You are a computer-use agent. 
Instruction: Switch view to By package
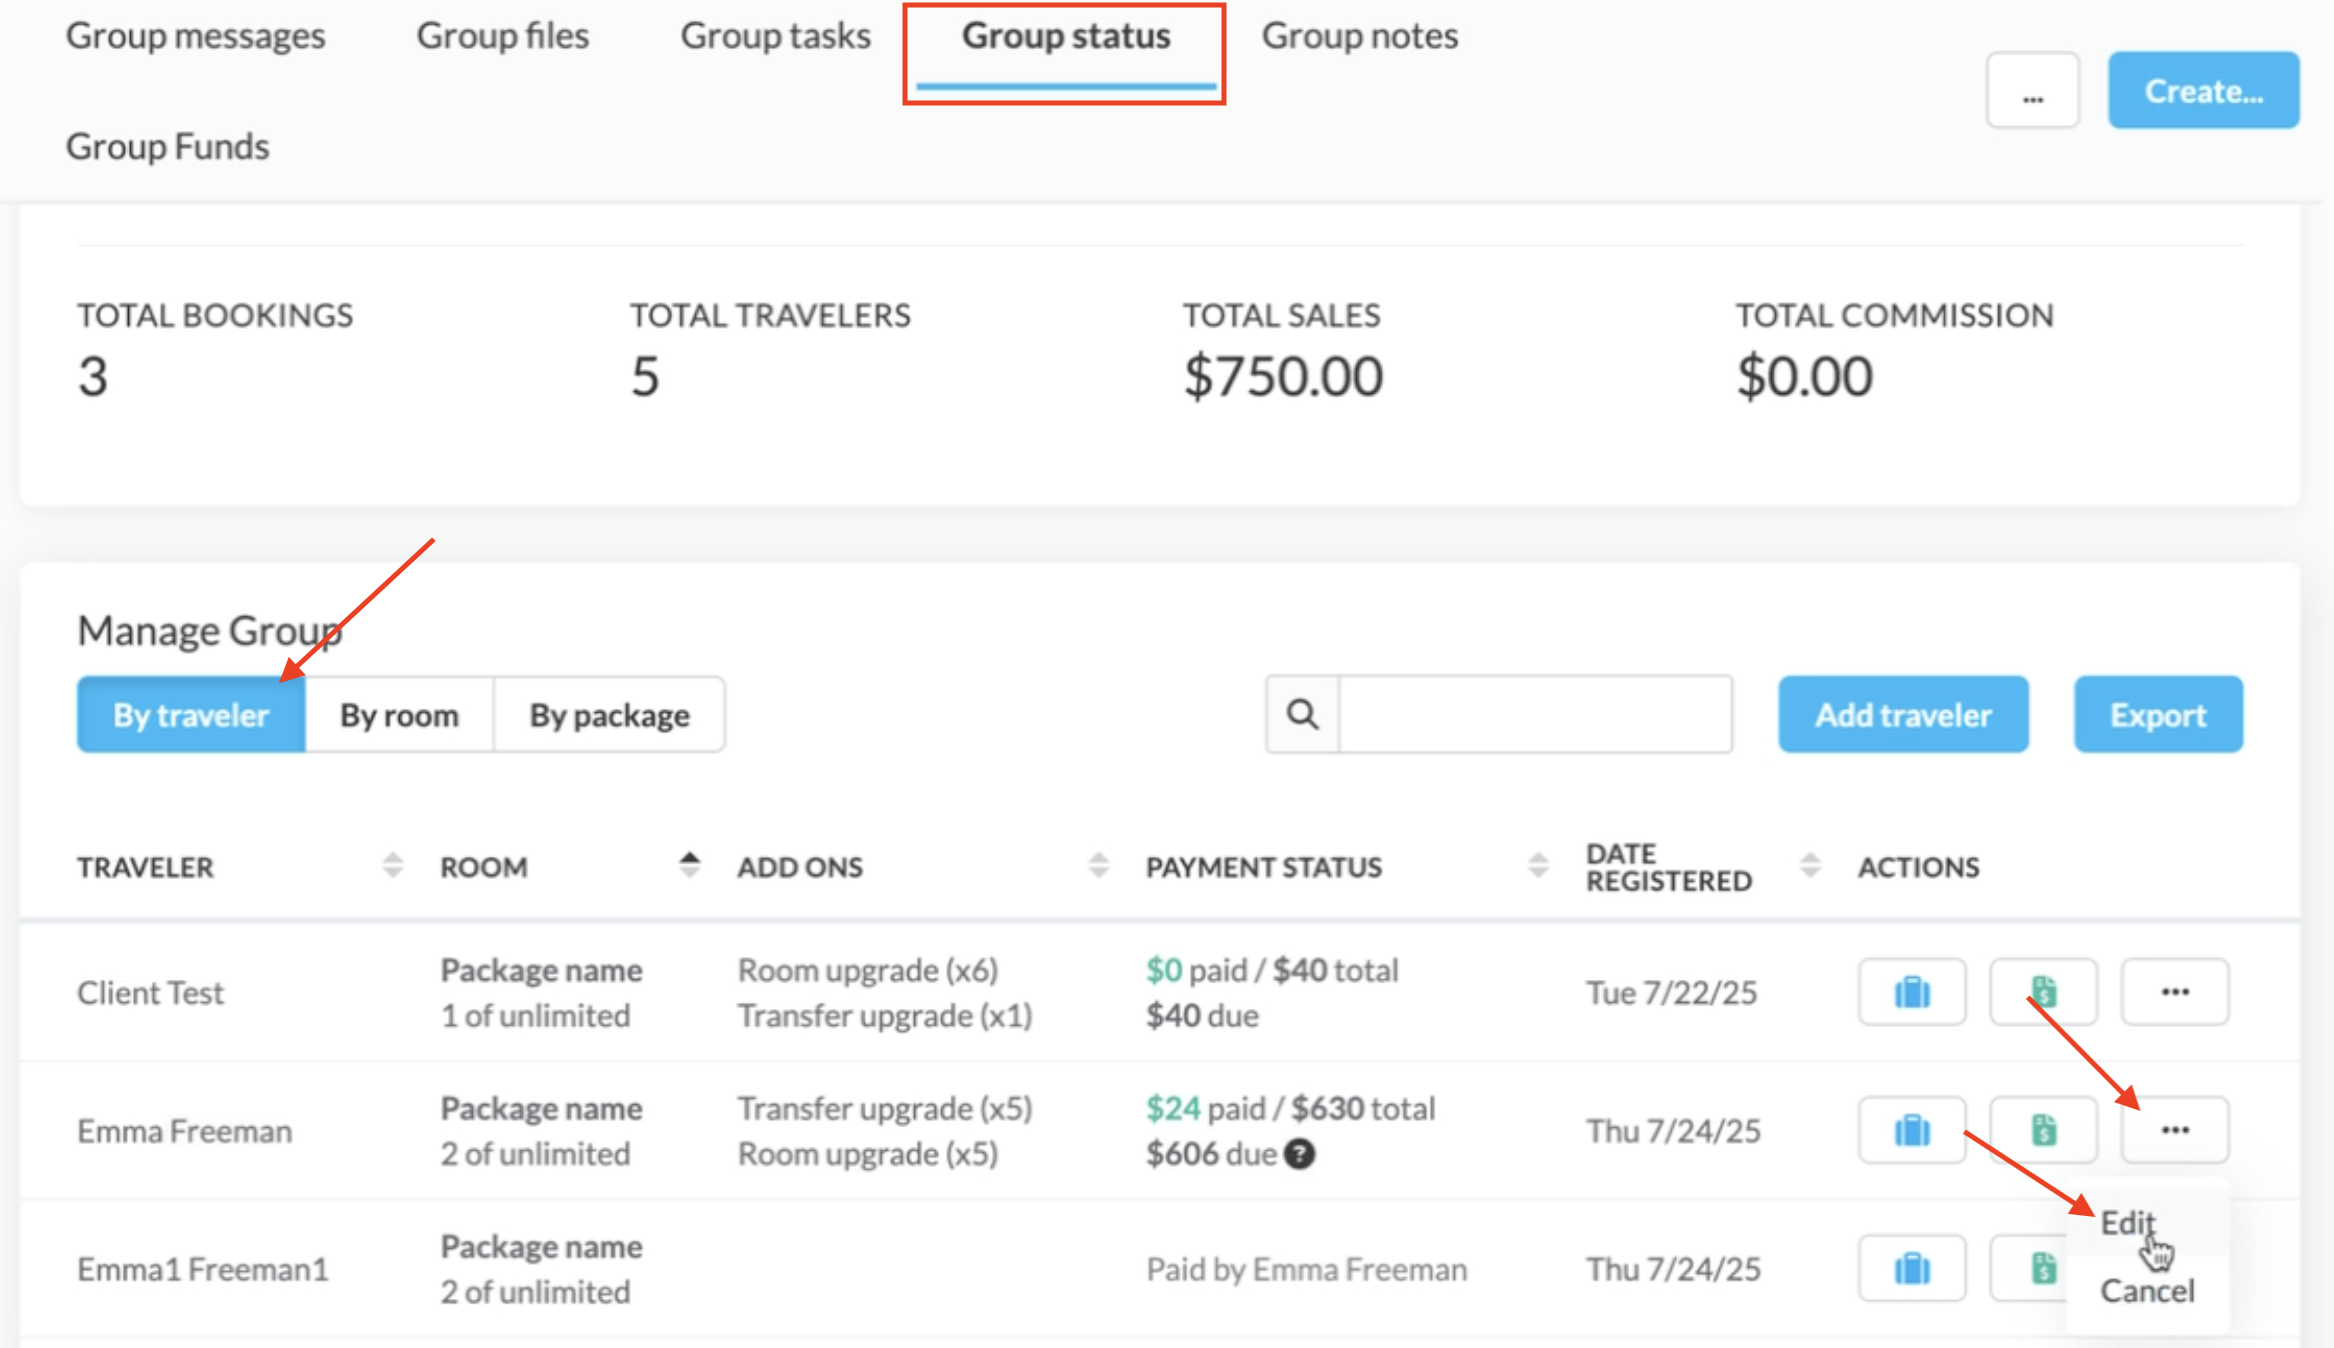click(609, 715)
